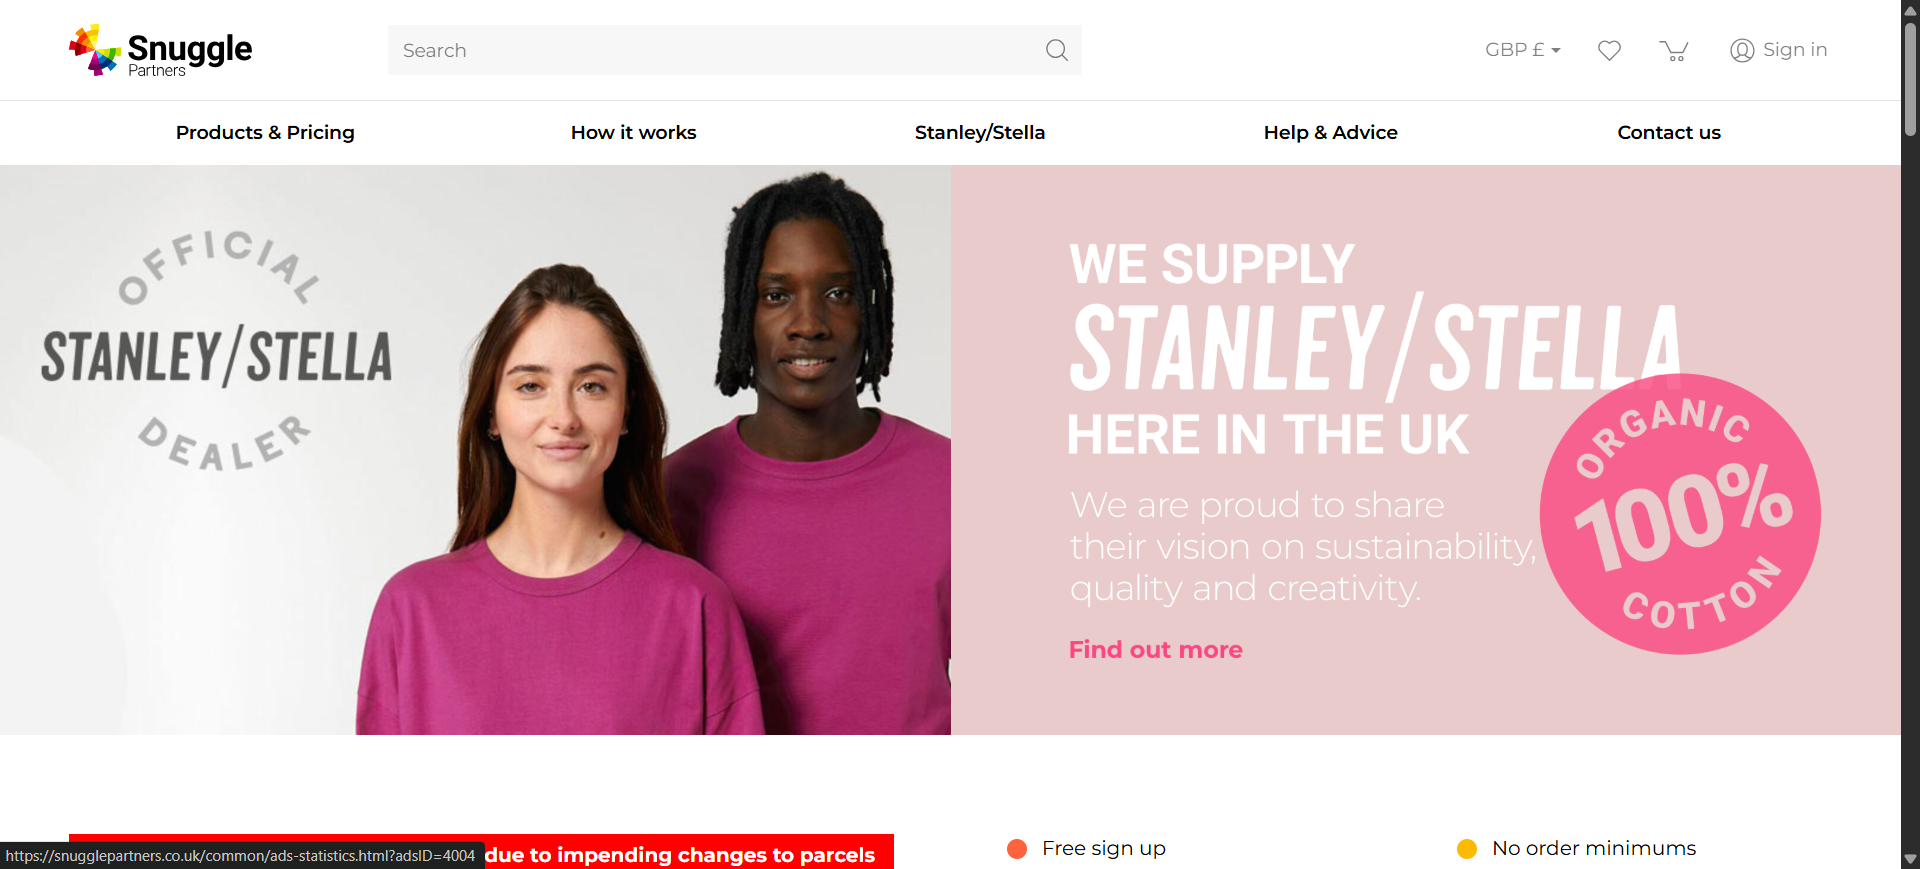Go to Contact us page

(1669, 132)
